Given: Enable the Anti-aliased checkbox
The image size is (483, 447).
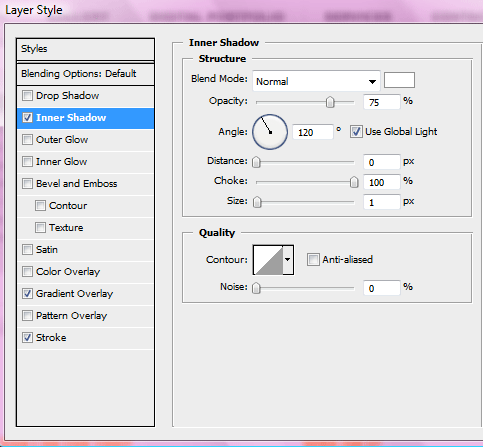Looking at the screenshot, I should click(313, 260).
